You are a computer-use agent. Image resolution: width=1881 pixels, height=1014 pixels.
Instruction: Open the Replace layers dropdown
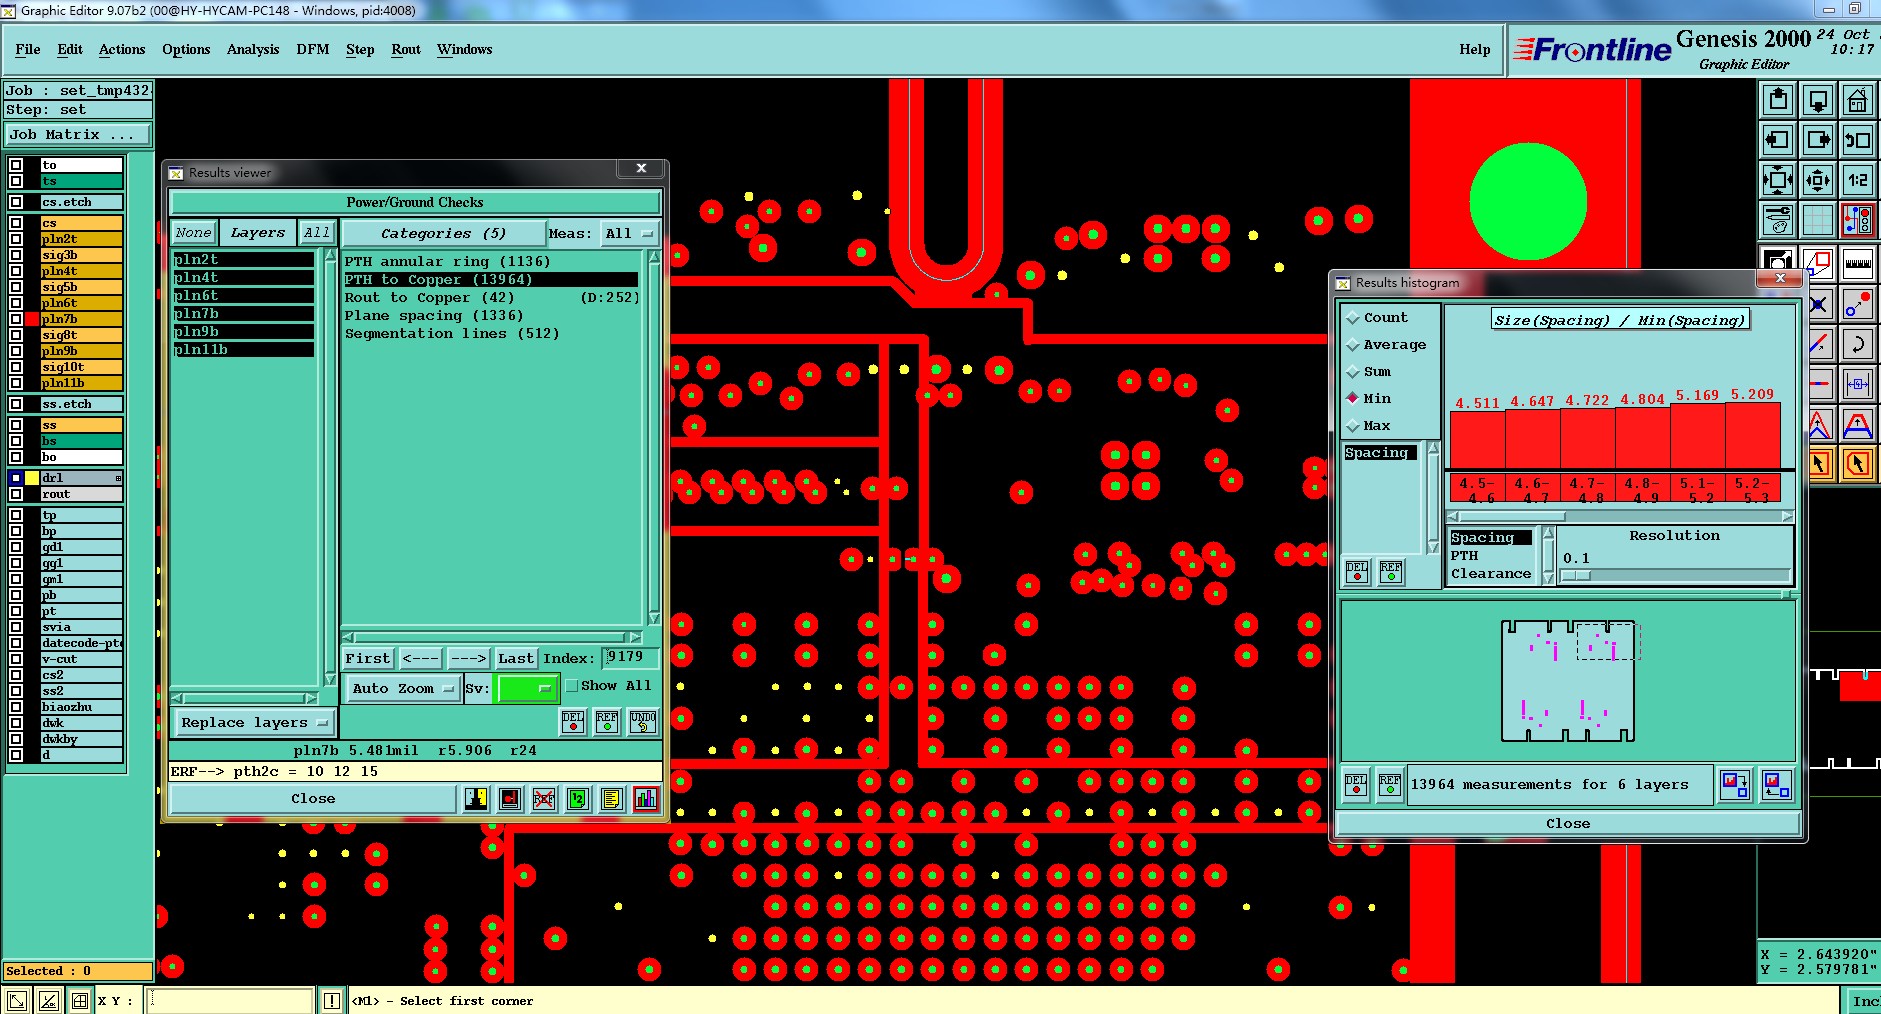point(254,722)
